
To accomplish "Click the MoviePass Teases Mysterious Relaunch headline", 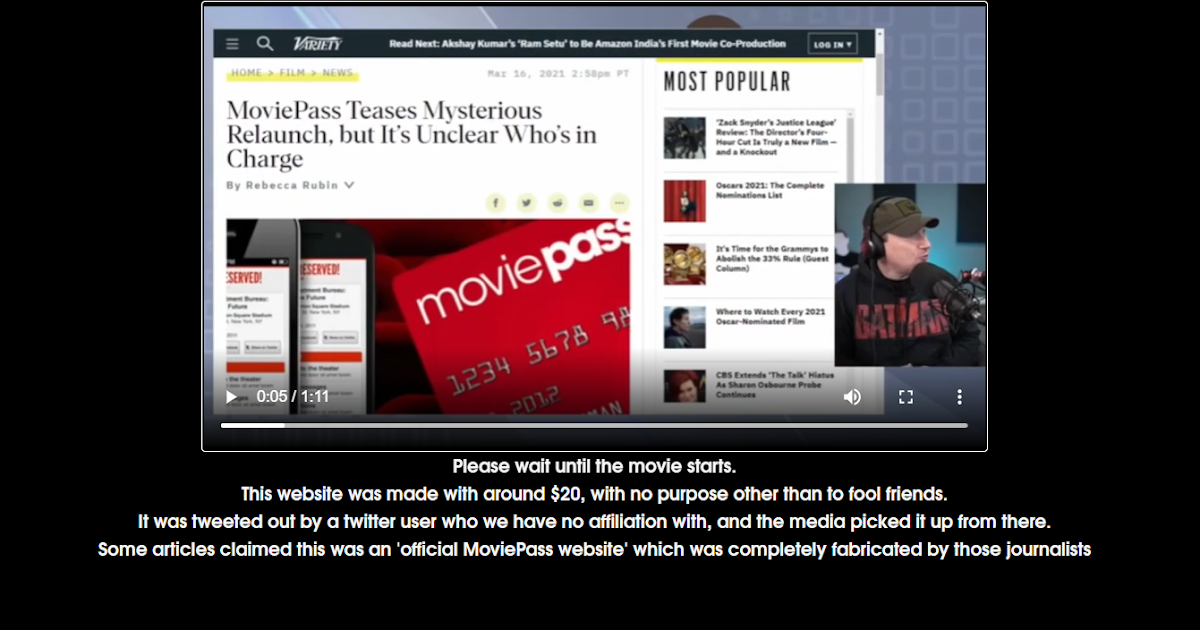I will [x=411, y=134].
